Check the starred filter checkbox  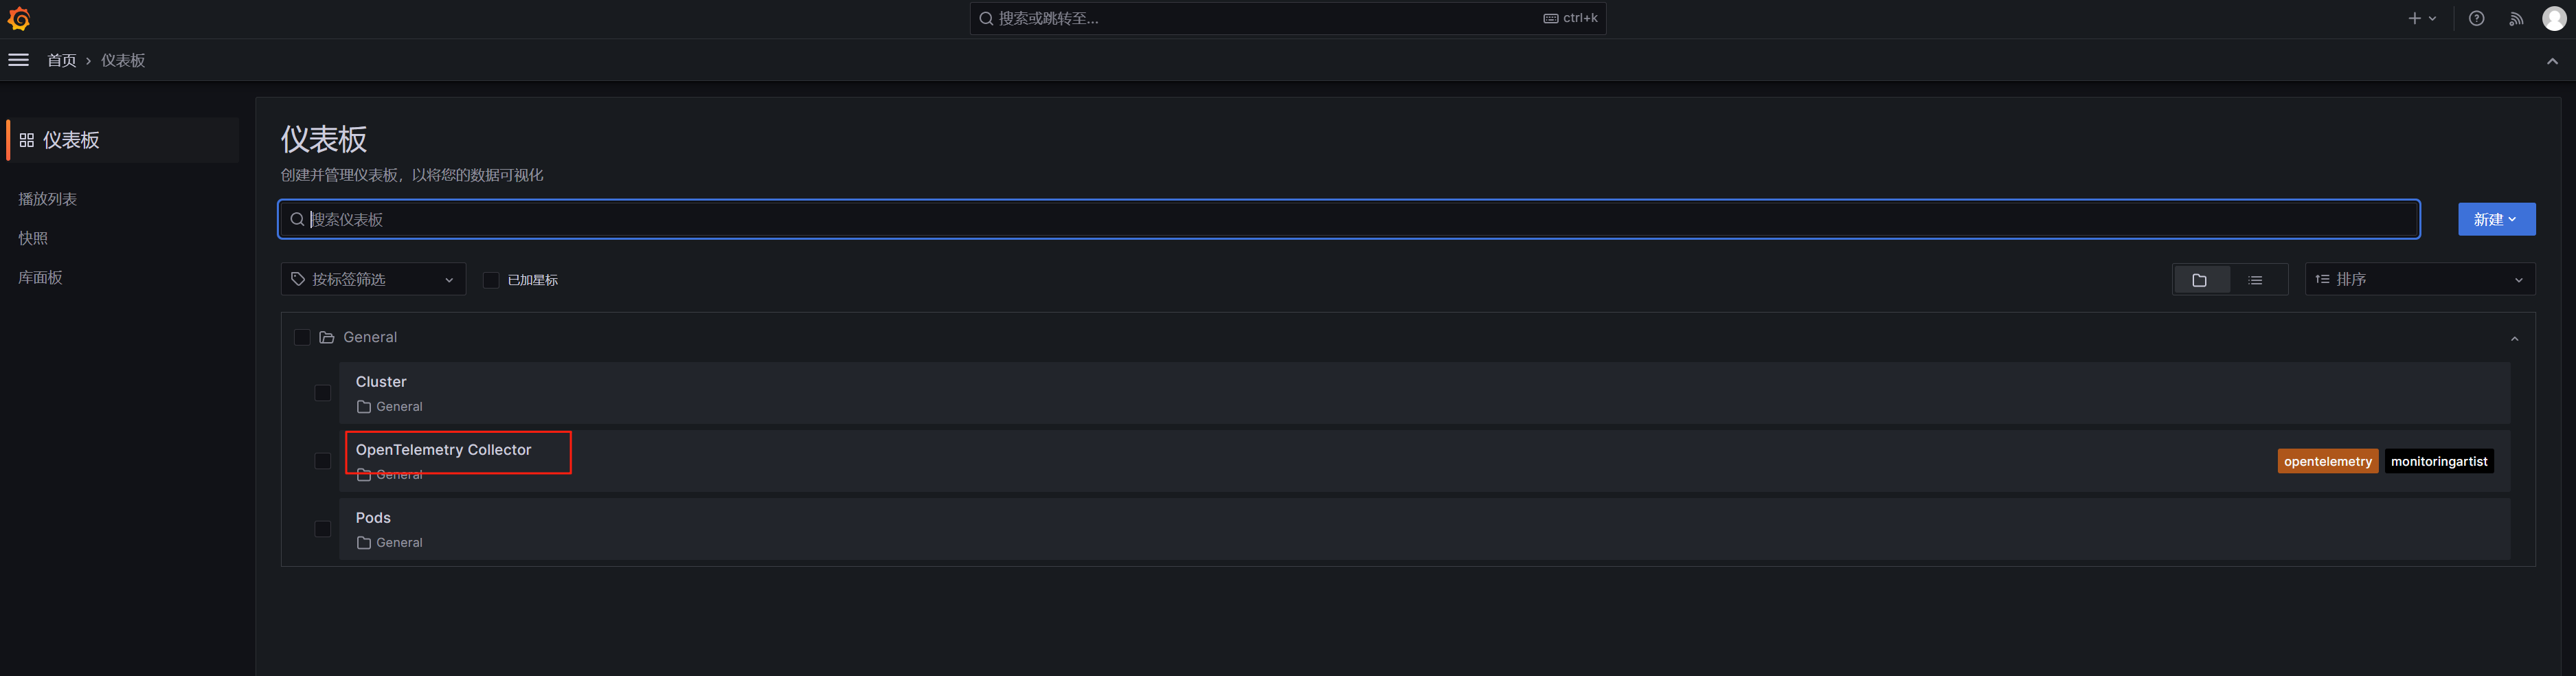coord(491,280)
